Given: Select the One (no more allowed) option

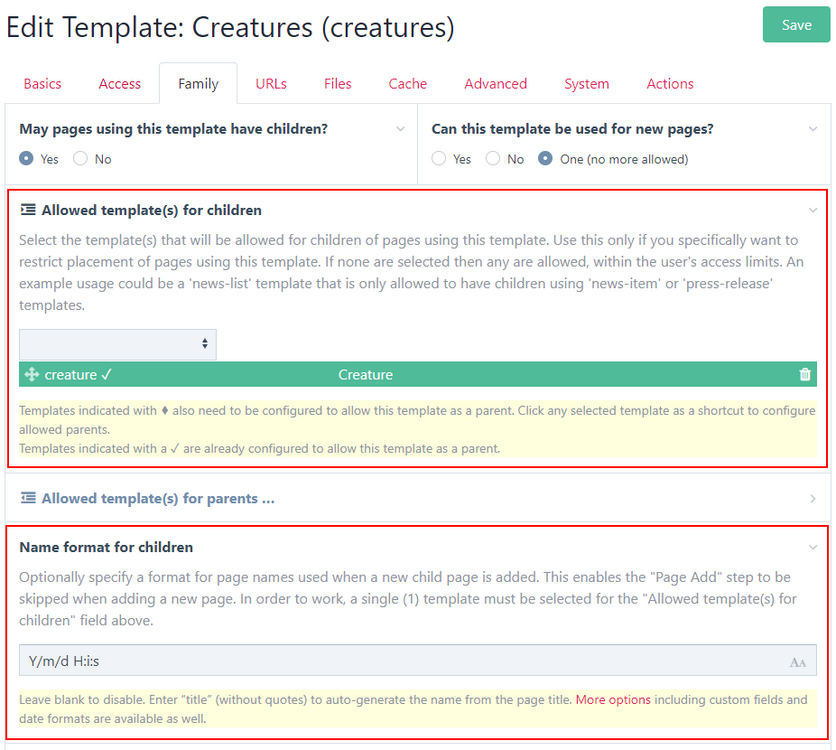Looking at the screenshot, I should point(546,159).
